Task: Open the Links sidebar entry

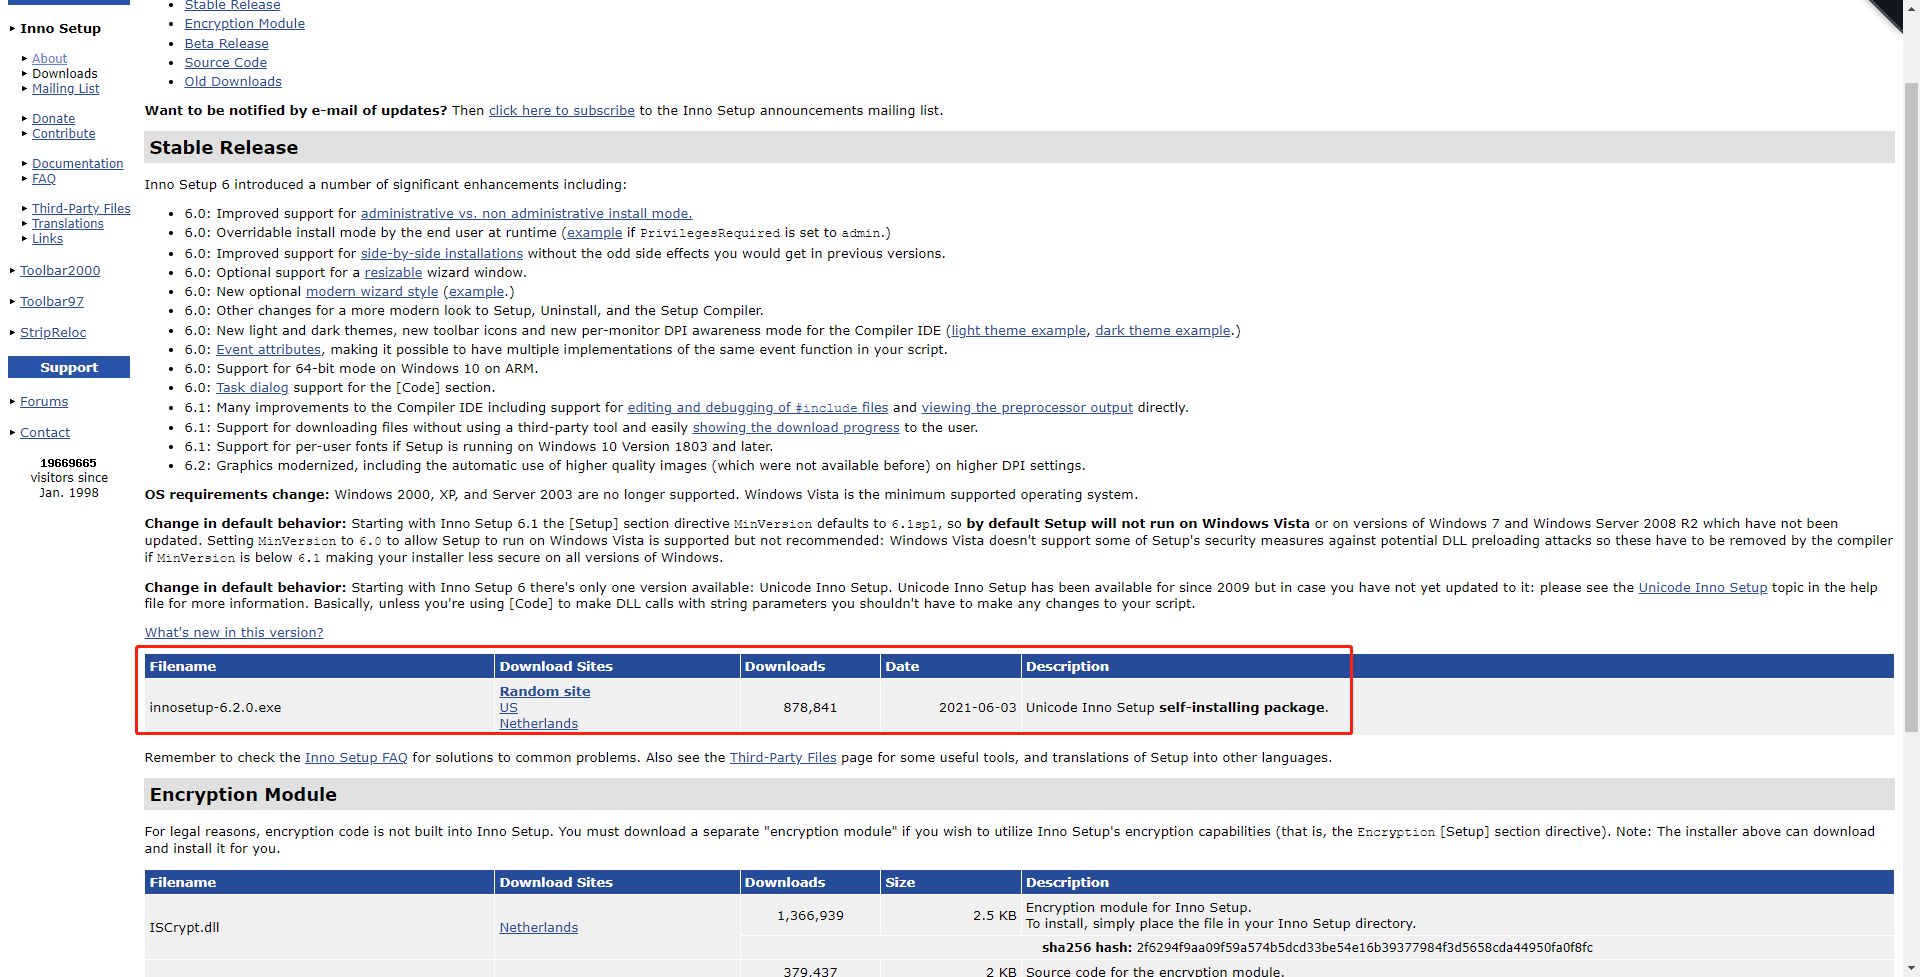Action: [47, 239]
